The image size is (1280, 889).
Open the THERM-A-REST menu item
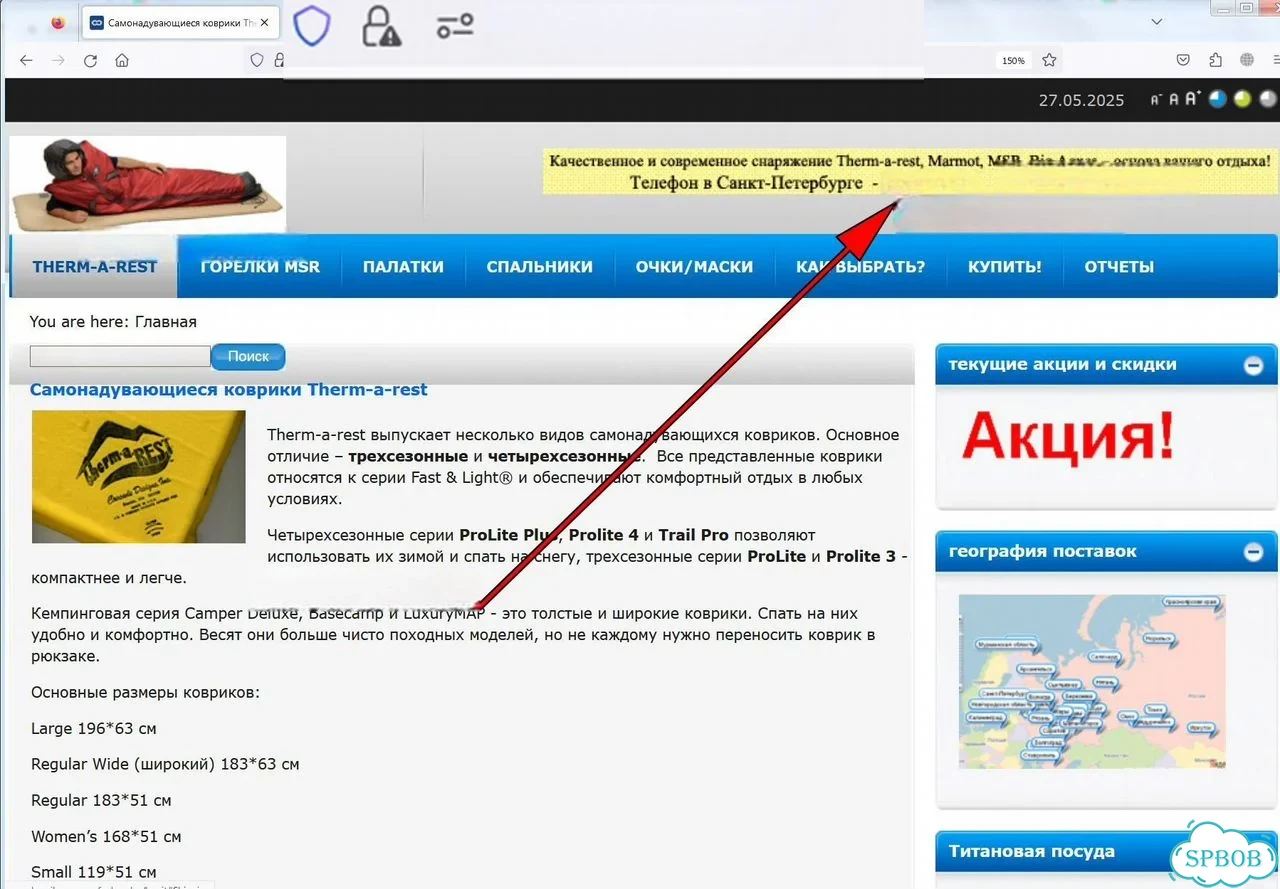(94, 267)
